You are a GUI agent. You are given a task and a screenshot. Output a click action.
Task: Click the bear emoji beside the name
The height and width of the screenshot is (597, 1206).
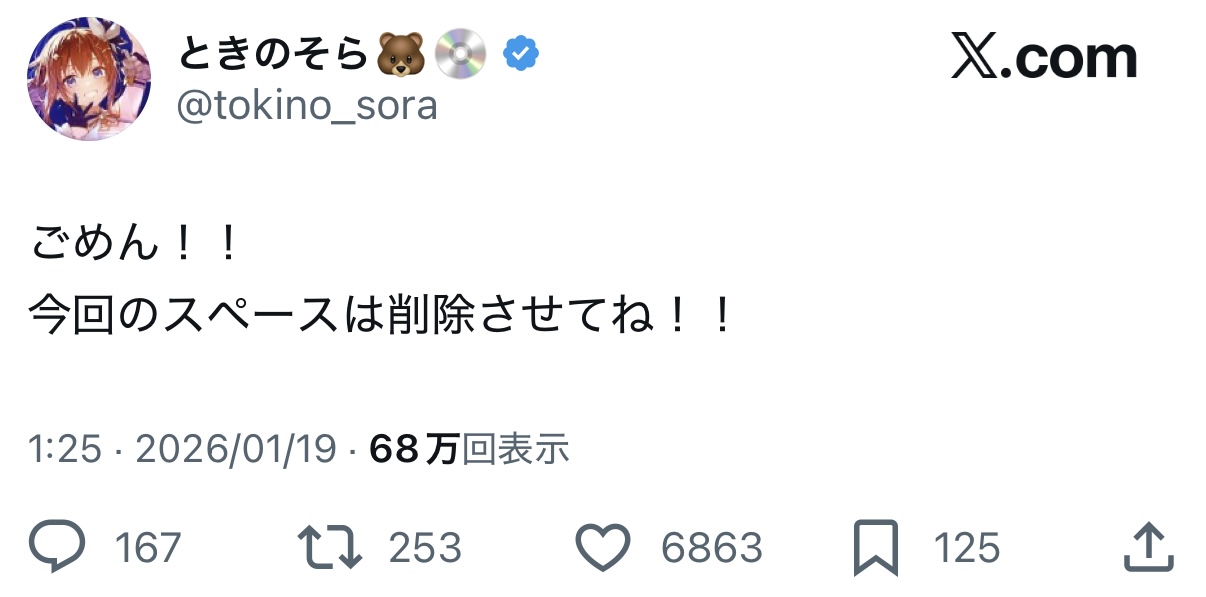pyautogui.click(x=401, y=54)
